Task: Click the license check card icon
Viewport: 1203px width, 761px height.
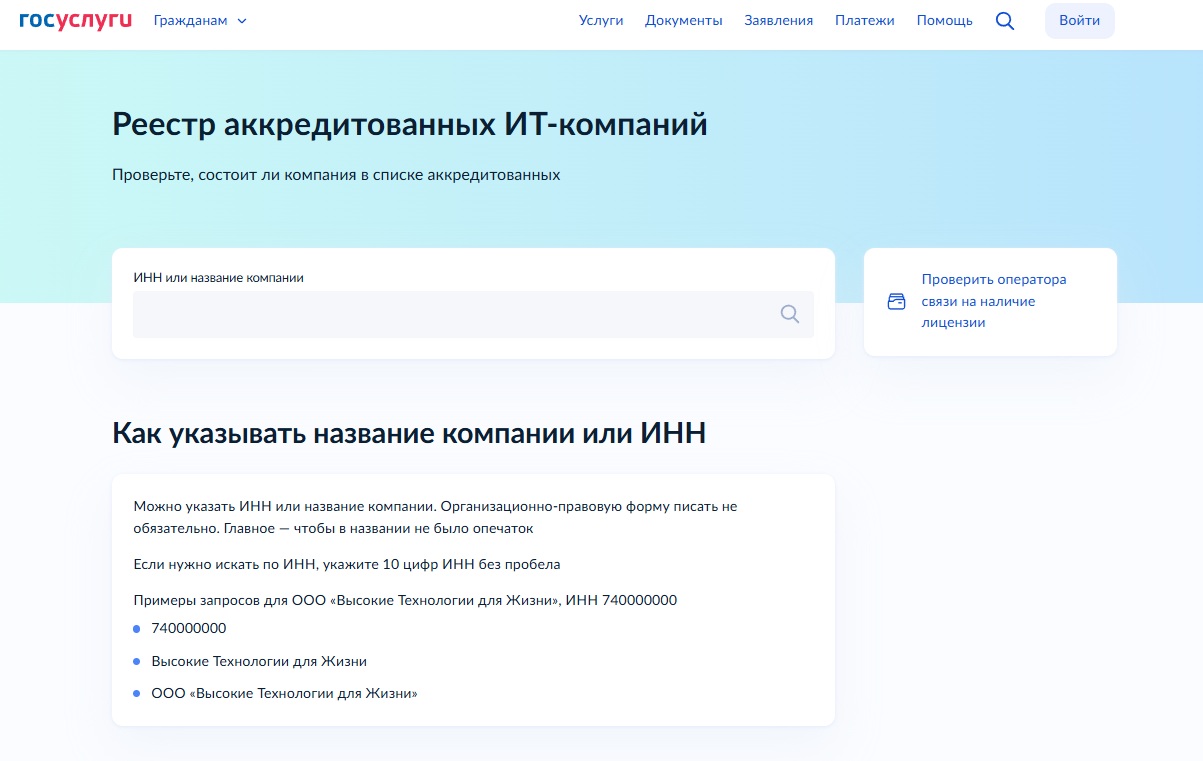Action: (x=896, y=299)
